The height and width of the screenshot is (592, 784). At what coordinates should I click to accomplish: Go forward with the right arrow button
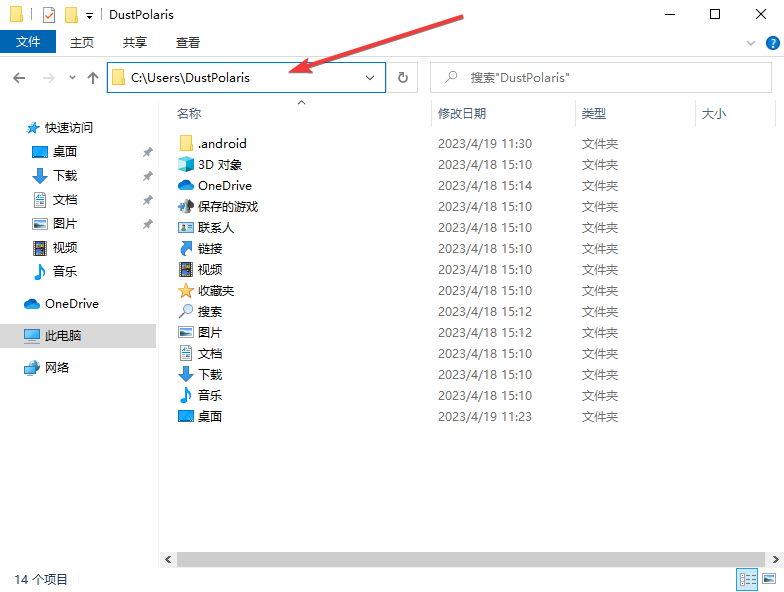click(48, 78)
